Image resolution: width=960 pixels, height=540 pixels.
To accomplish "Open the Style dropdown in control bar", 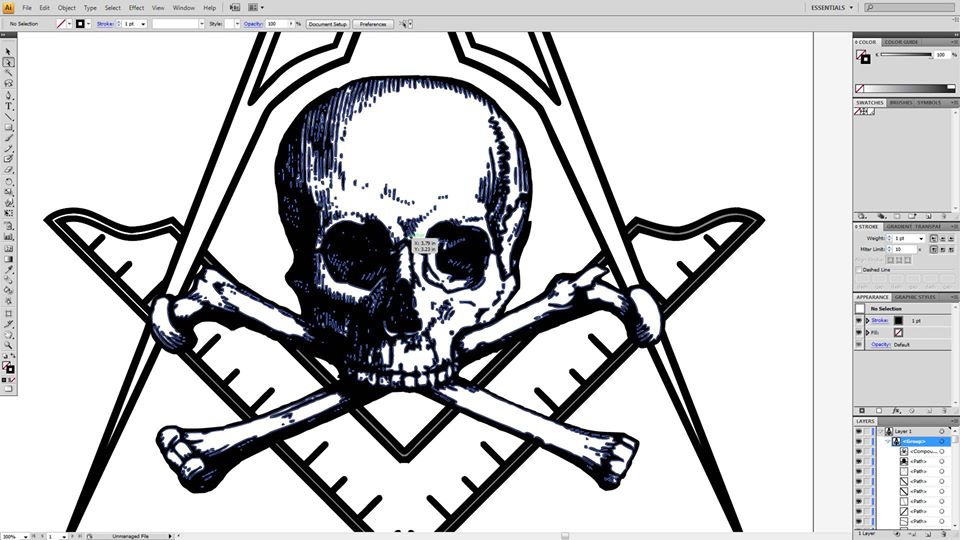I will [237, 24].
